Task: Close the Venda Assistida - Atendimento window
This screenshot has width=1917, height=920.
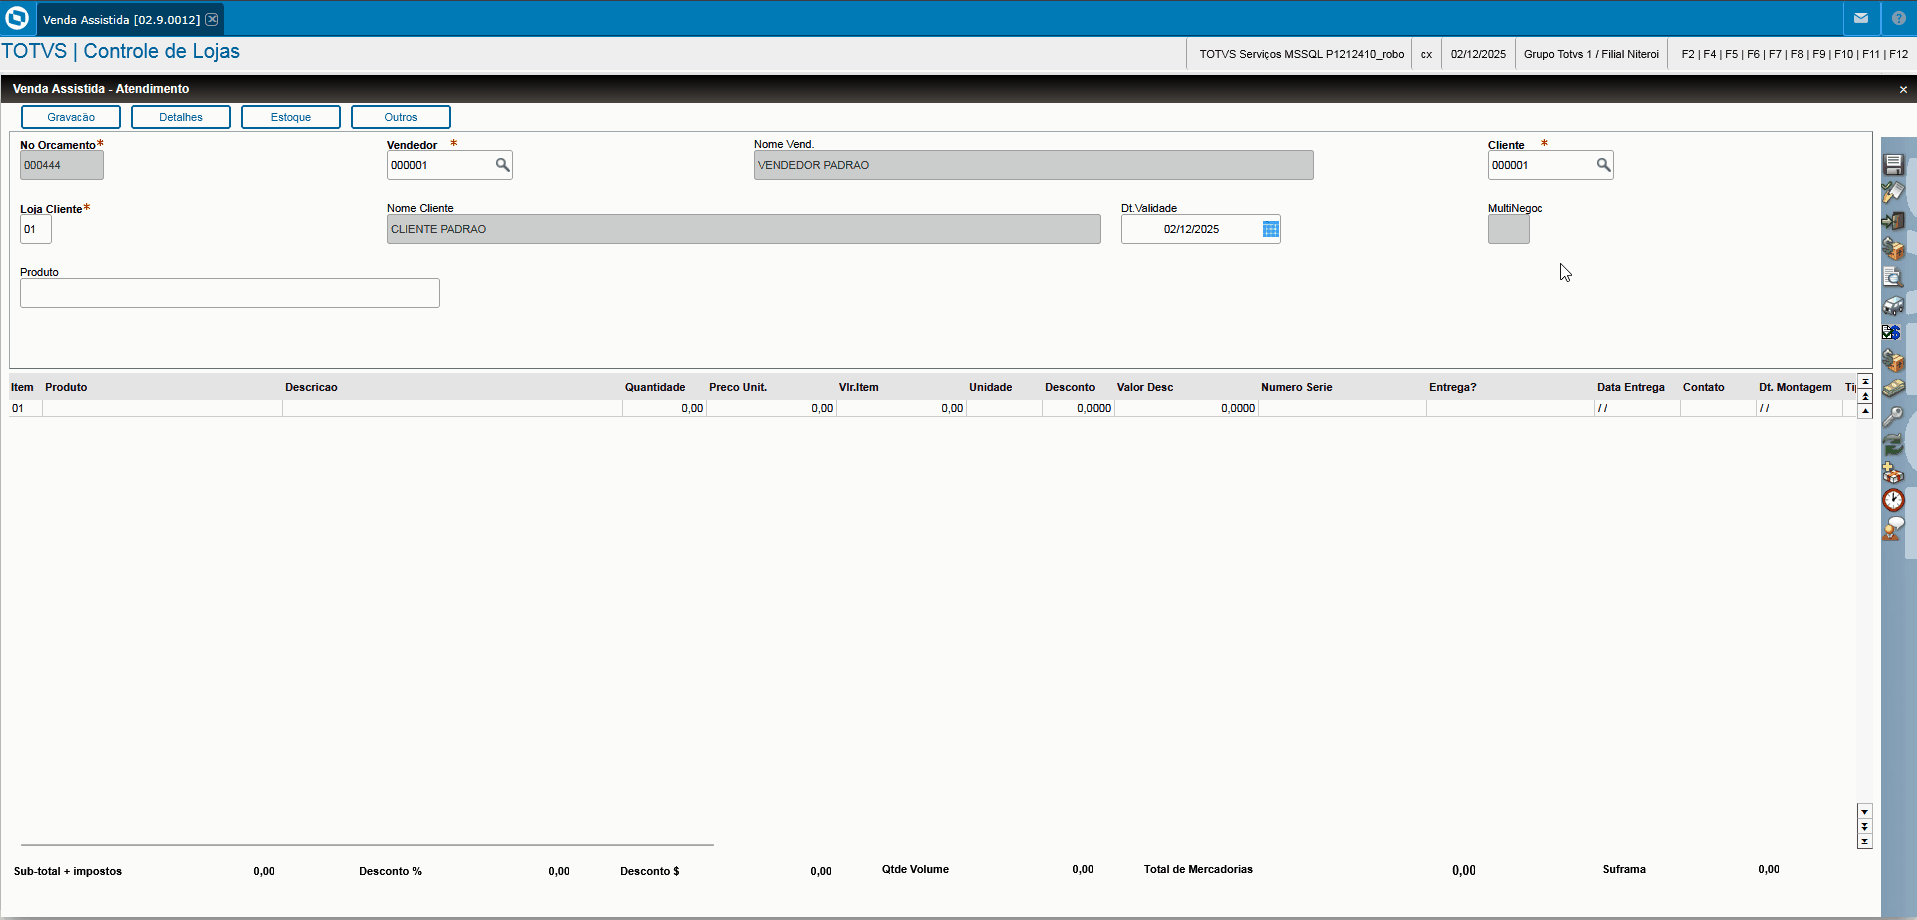Action: pos(1903,90)
